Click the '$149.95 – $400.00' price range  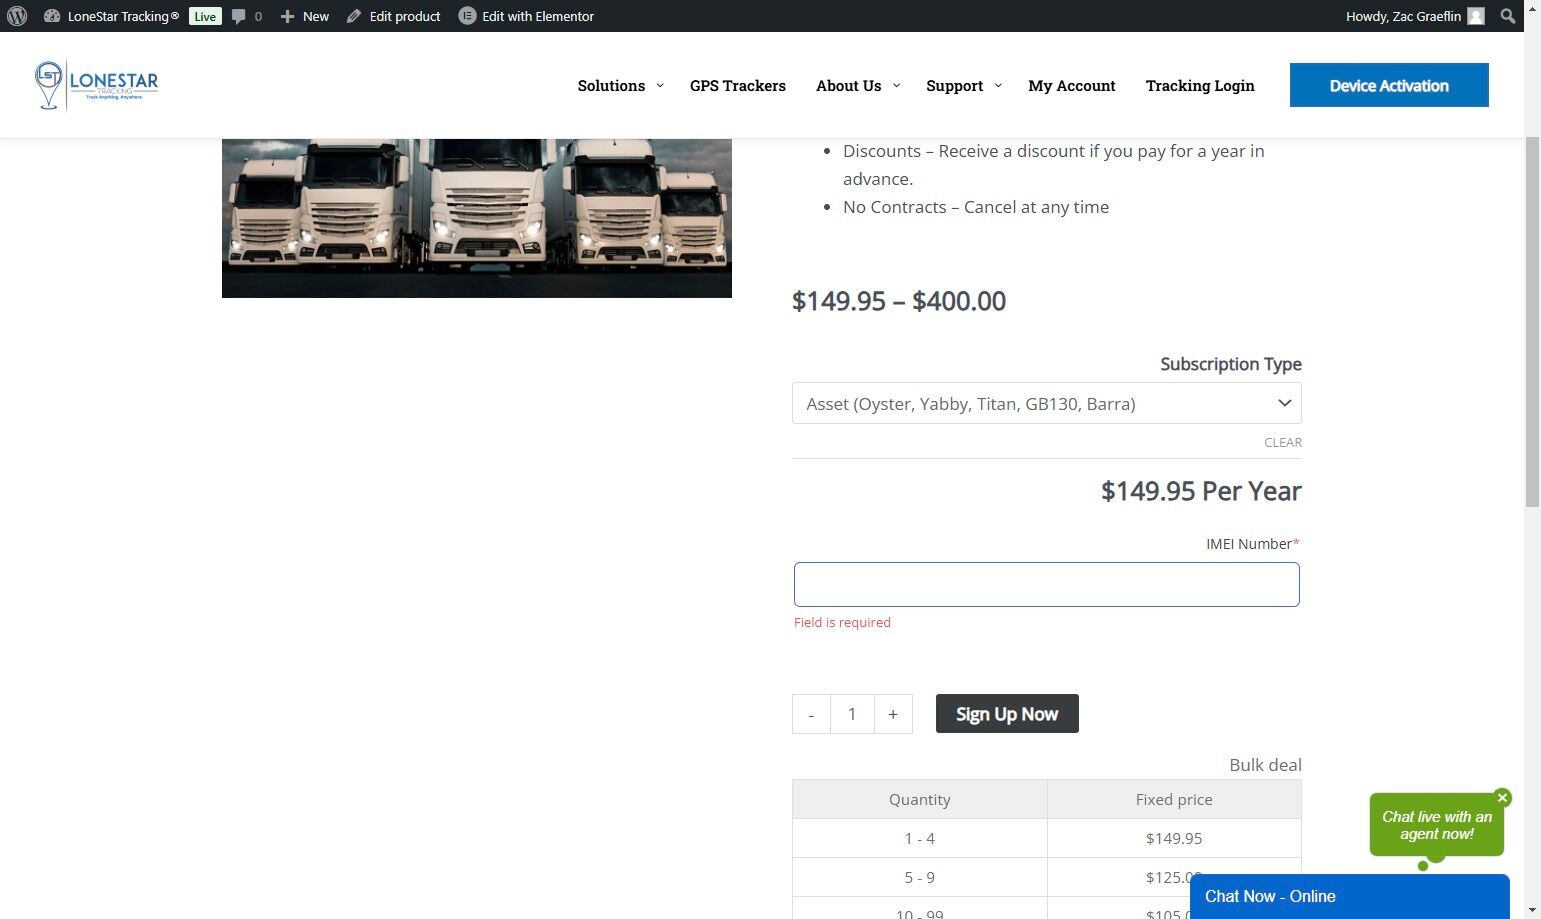pos(899,301)
